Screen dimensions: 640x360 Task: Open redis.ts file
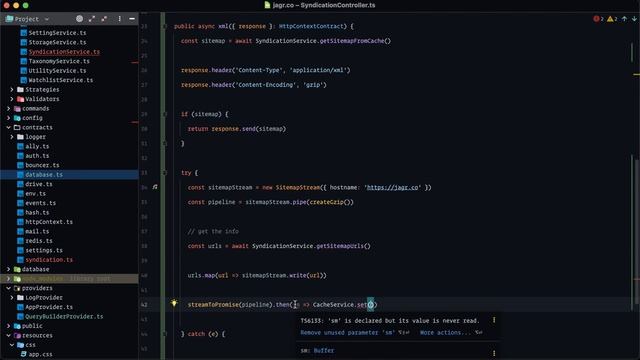(39, 241)
